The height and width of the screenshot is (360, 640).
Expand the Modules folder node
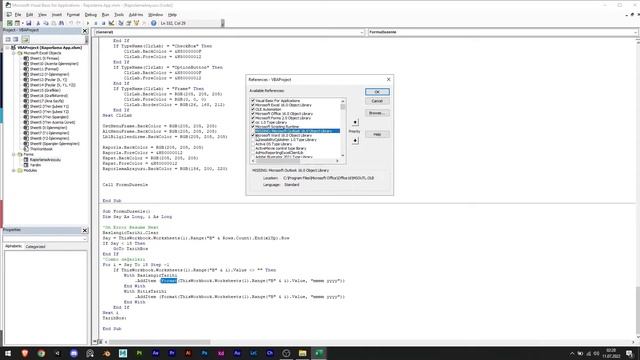click(x=13, y=170)
